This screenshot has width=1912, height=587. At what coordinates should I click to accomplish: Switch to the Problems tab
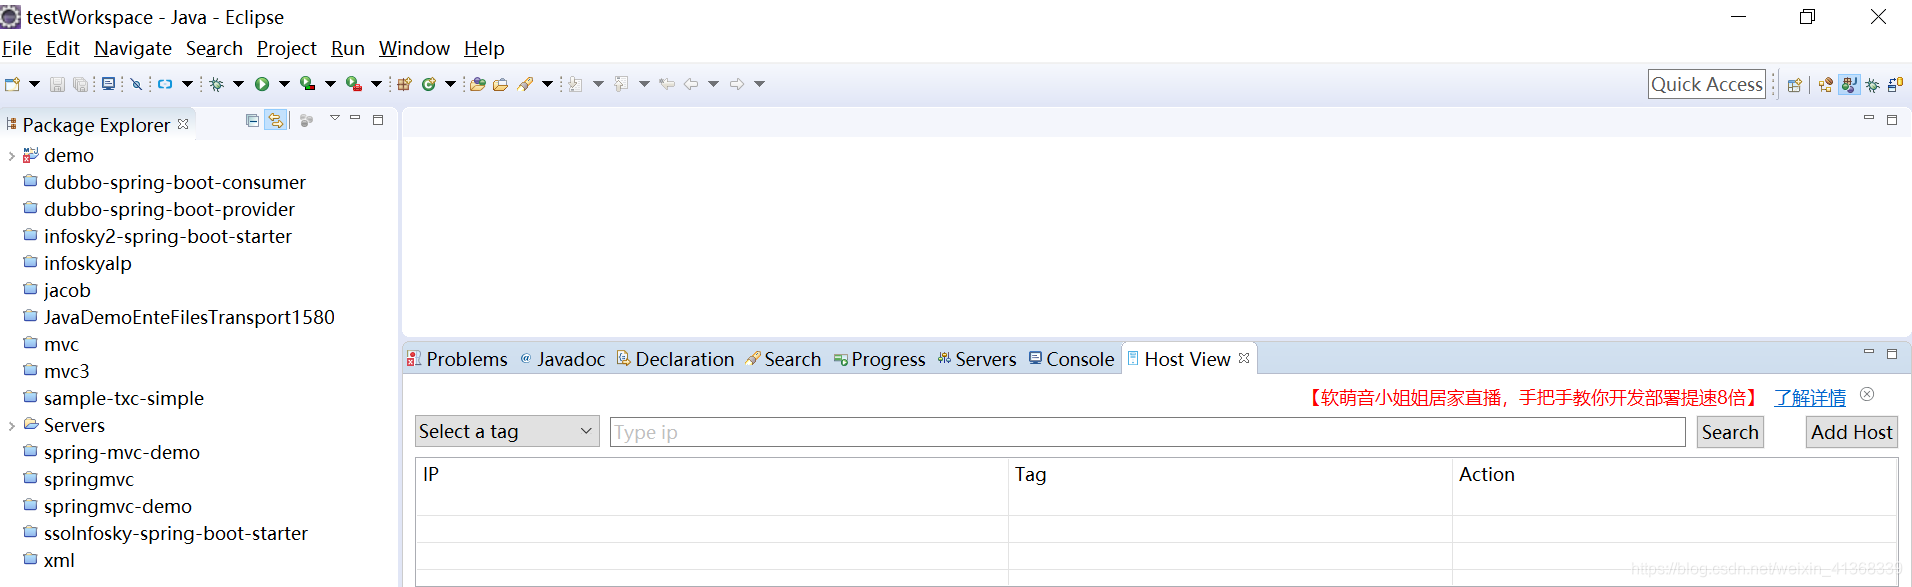(x=457, y=359)
